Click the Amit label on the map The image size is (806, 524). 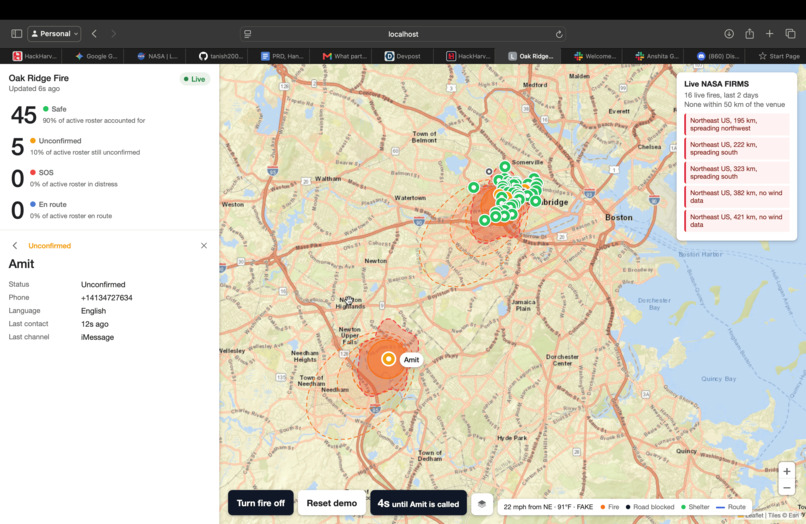[411, 359]
